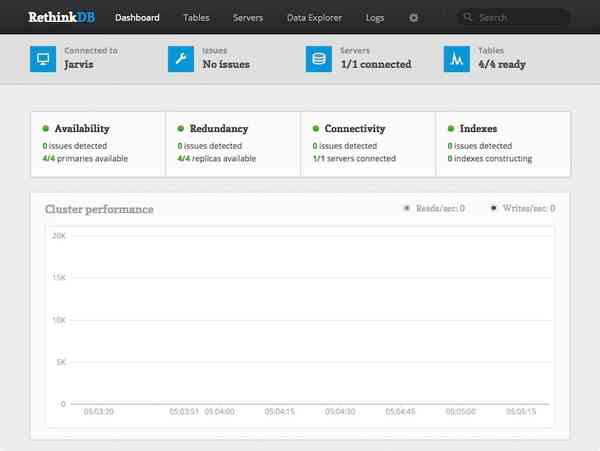This screenshot has height=451, width=600.
Task: Click 4/4 replicas available text
Action: coord(217,158)
